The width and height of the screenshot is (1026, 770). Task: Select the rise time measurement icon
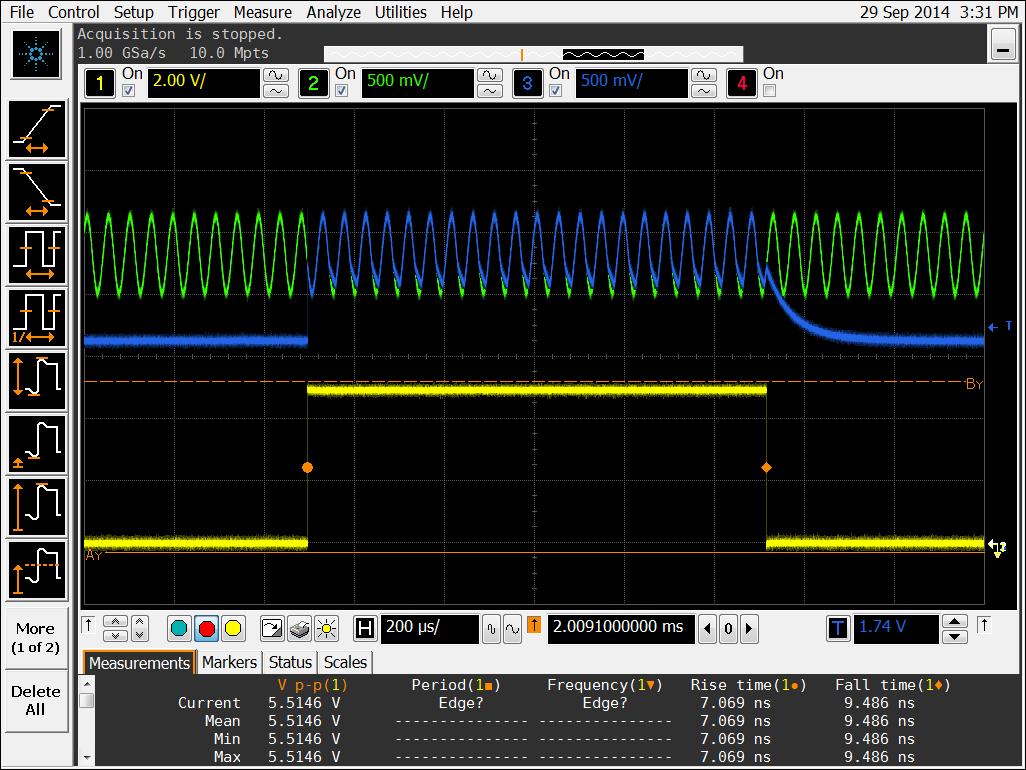(x=37, y=130)
